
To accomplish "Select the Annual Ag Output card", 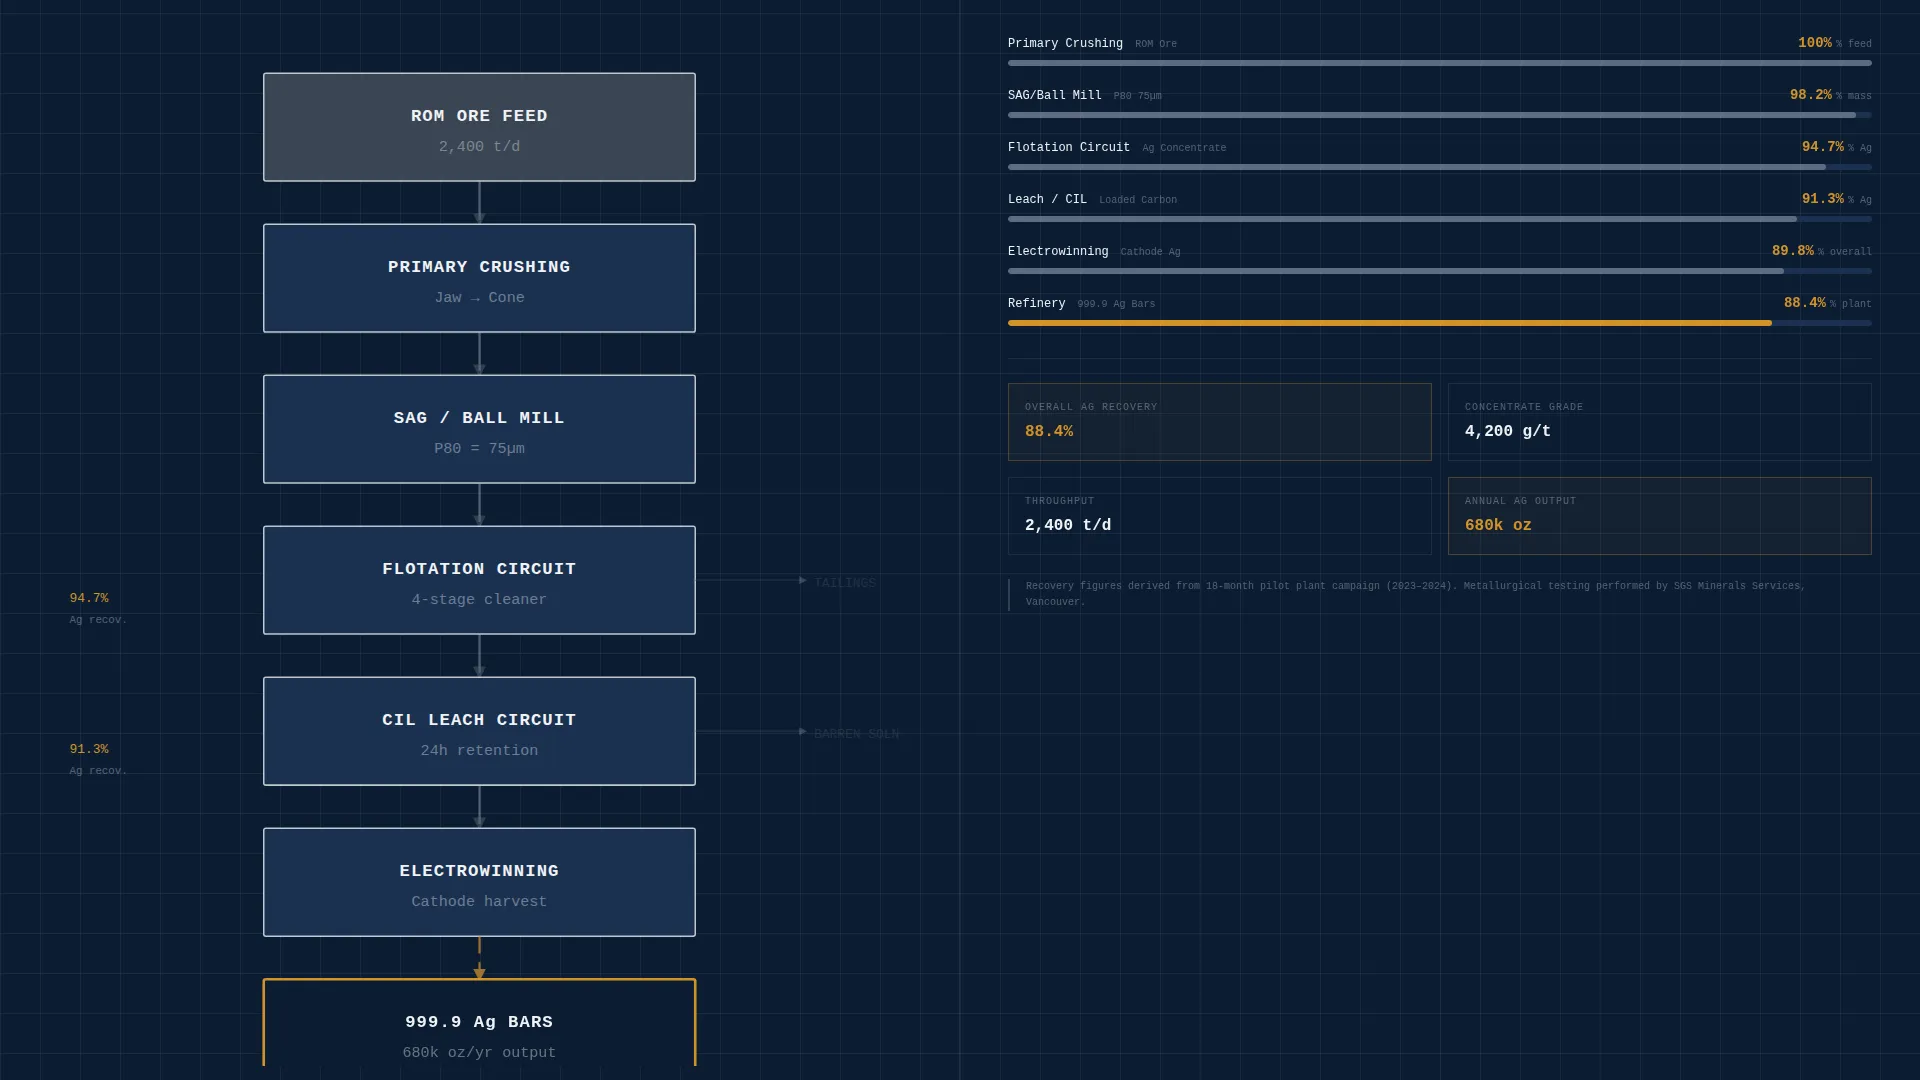I will 1659,516.
